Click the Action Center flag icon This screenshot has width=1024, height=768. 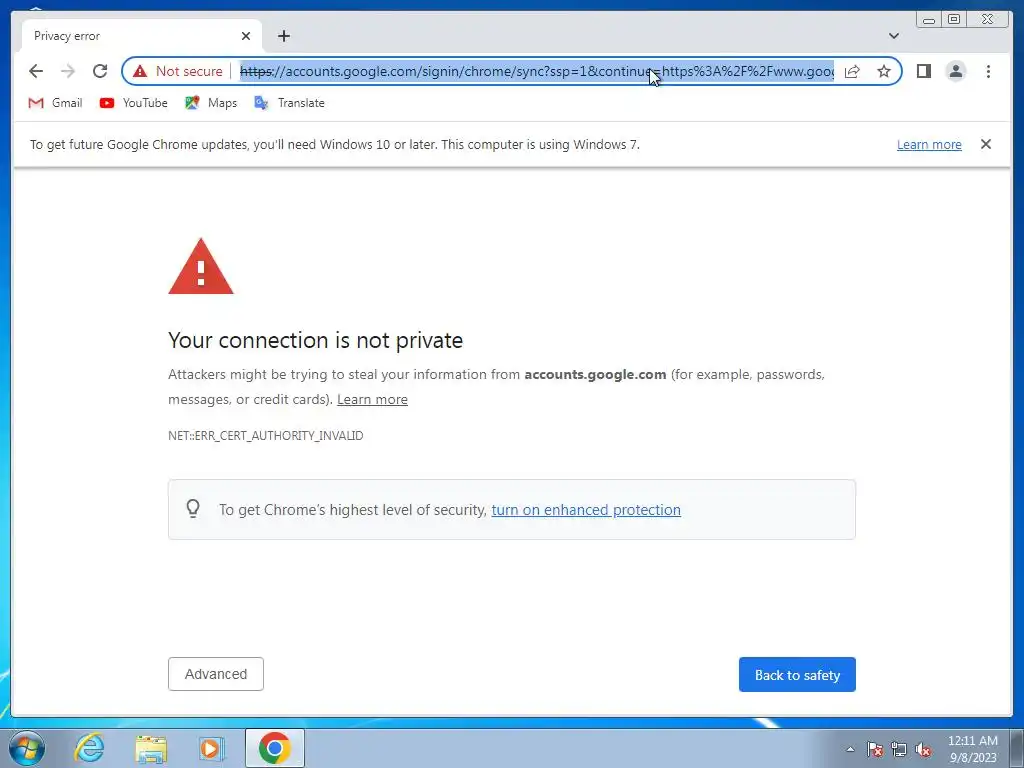(874, 749)
